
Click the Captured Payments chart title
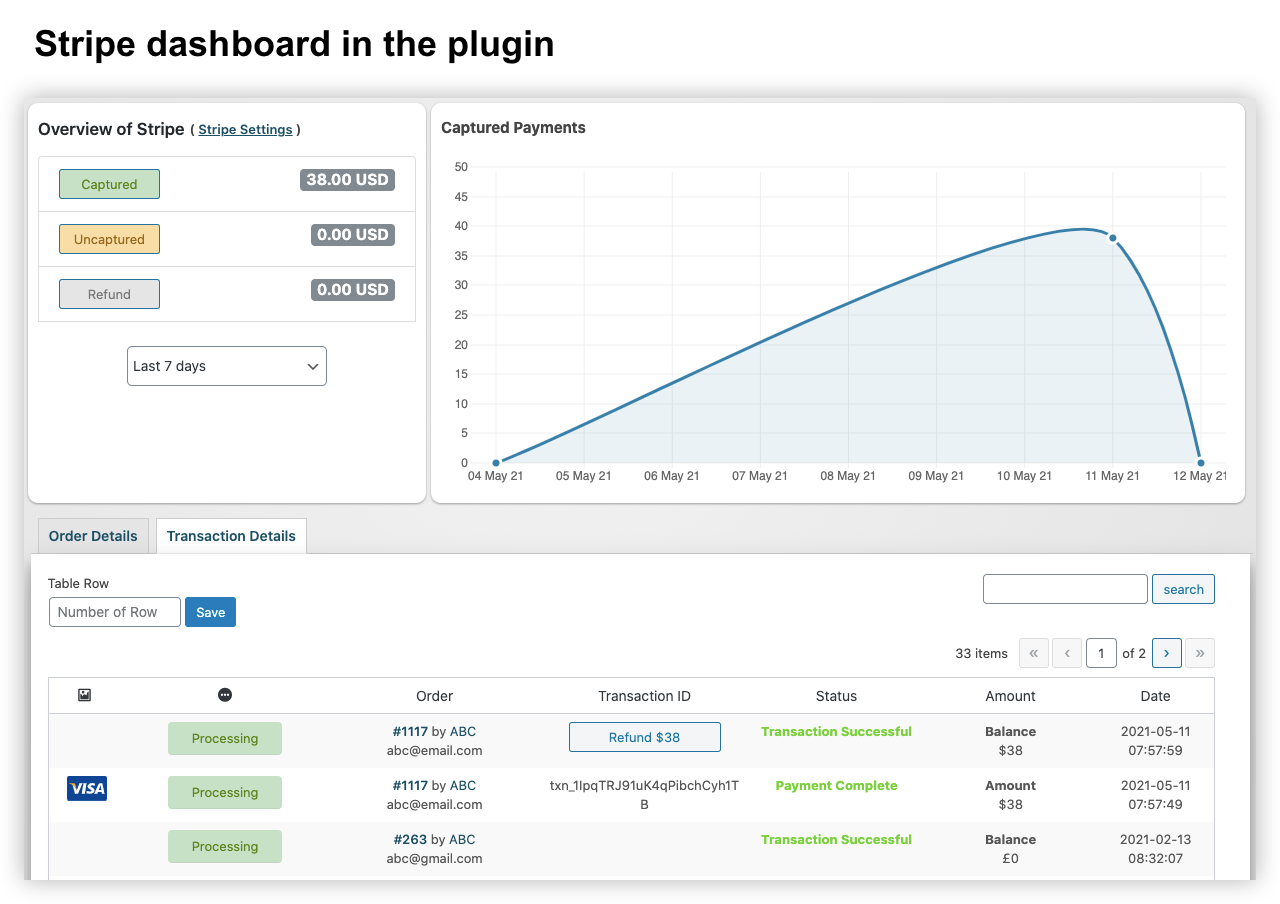[513, 128]
